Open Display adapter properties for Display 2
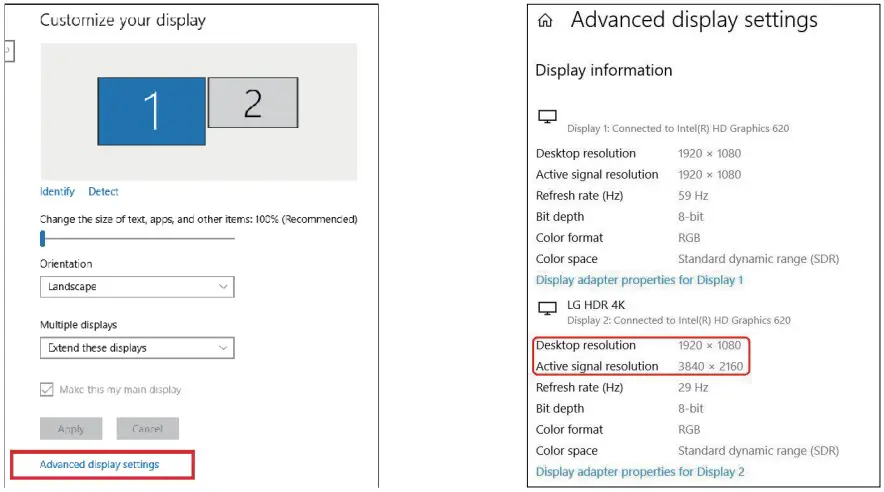Image resolution: width=884 pixels, height=492 pixels. (x=640, y=472)
